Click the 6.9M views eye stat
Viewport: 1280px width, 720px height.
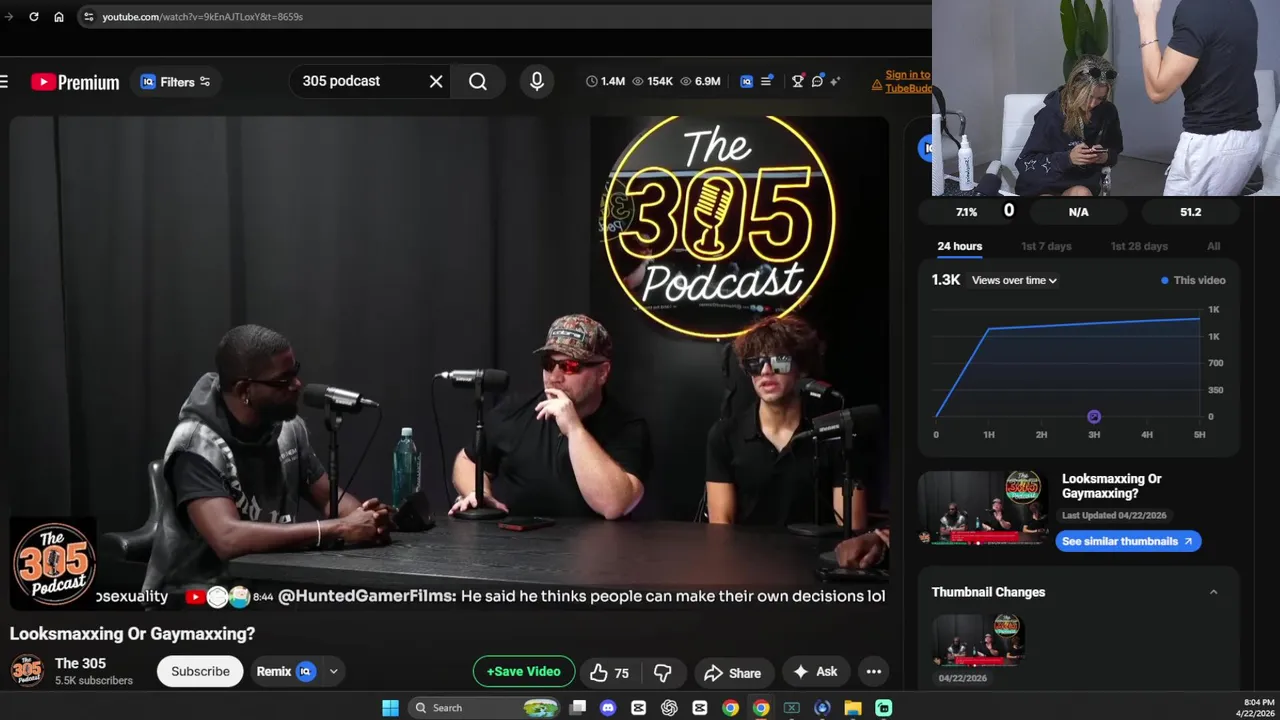[700, 81]
